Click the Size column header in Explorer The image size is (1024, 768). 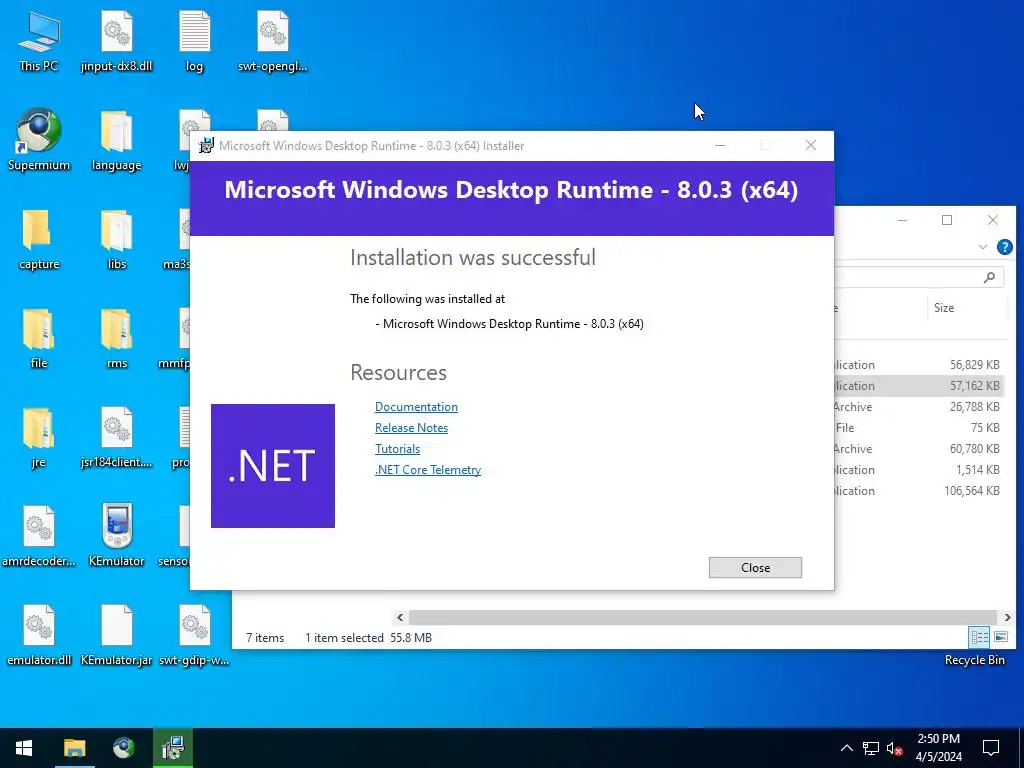coord(966,308)
